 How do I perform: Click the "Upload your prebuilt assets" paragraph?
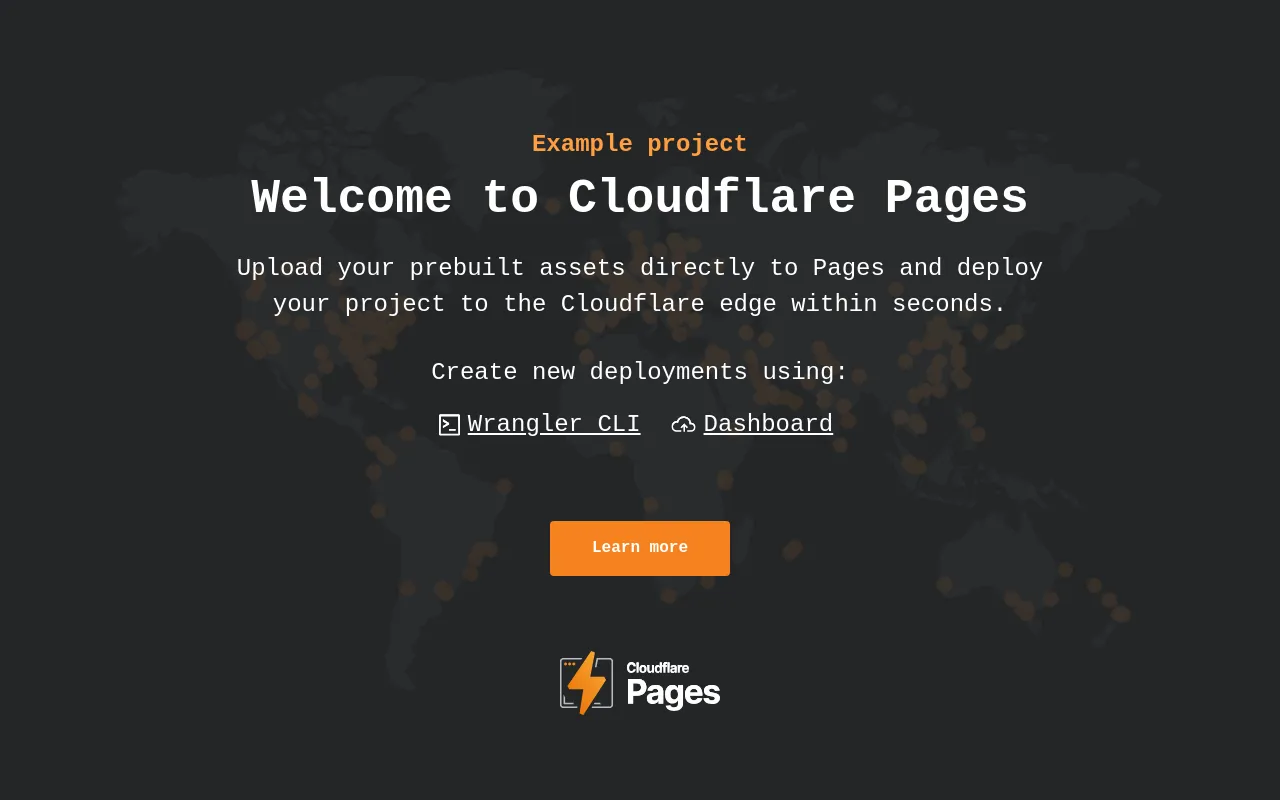point(640,286)
